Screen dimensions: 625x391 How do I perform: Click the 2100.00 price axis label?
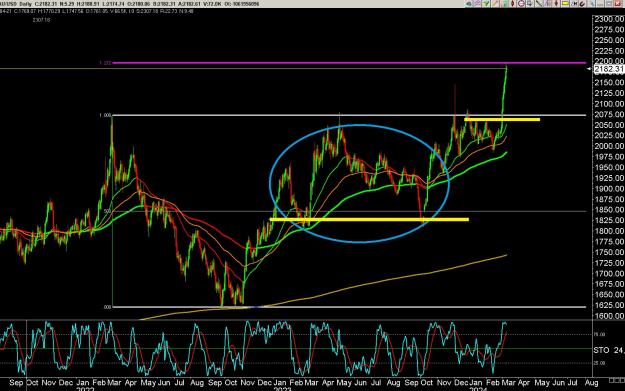(x=609, y=104)
